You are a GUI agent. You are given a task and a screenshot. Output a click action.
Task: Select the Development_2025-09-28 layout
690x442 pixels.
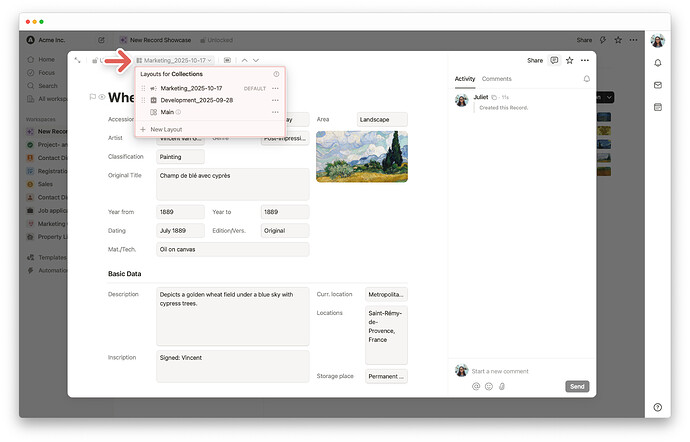197,100
